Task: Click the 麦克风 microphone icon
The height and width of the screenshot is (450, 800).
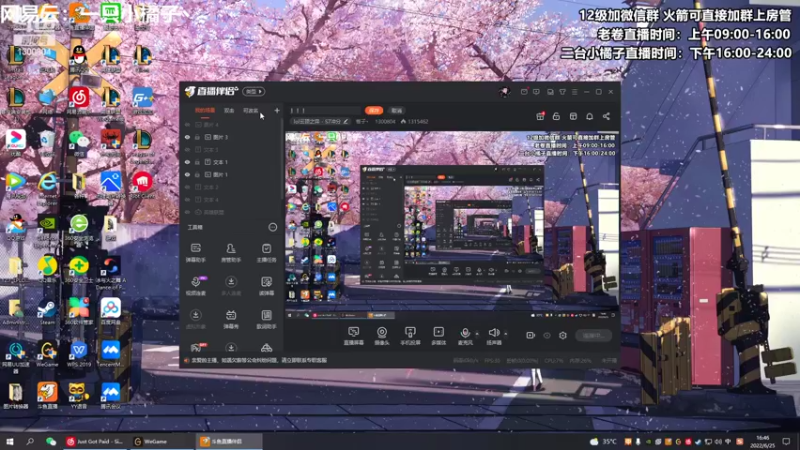Action: [x=465, y=333]
